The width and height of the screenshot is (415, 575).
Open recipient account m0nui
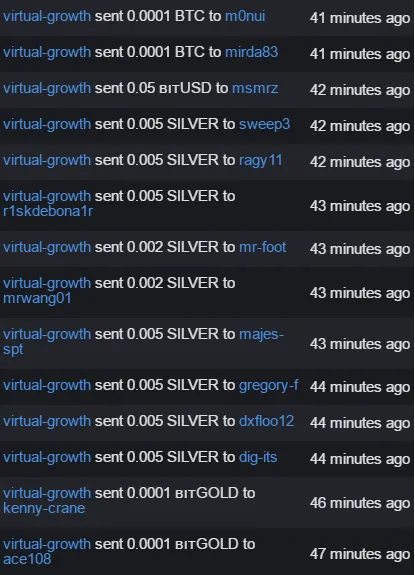point(245,16)
